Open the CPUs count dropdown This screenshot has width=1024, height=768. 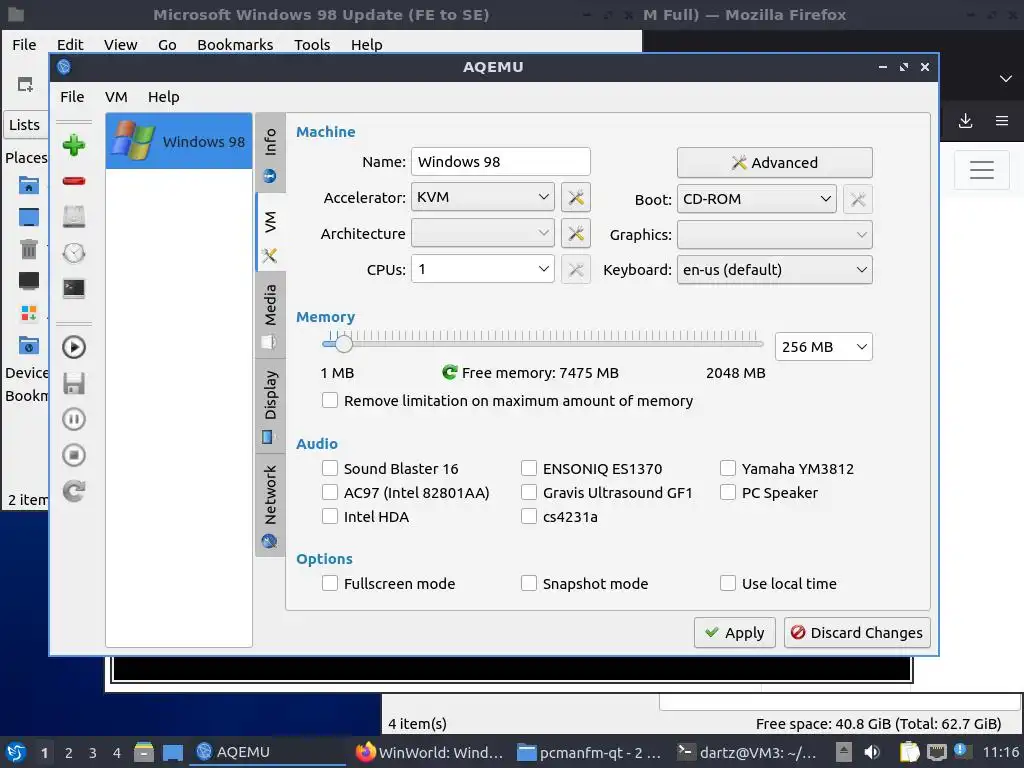pyautogui.click(x=483, y=269)
